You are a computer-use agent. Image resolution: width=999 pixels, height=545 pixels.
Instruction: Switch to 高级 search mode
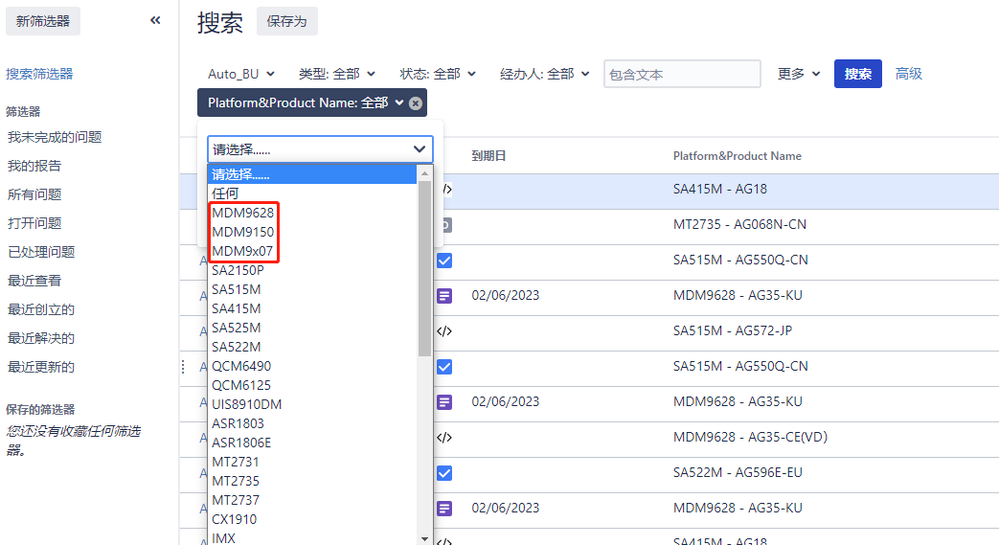coord(909,74)
